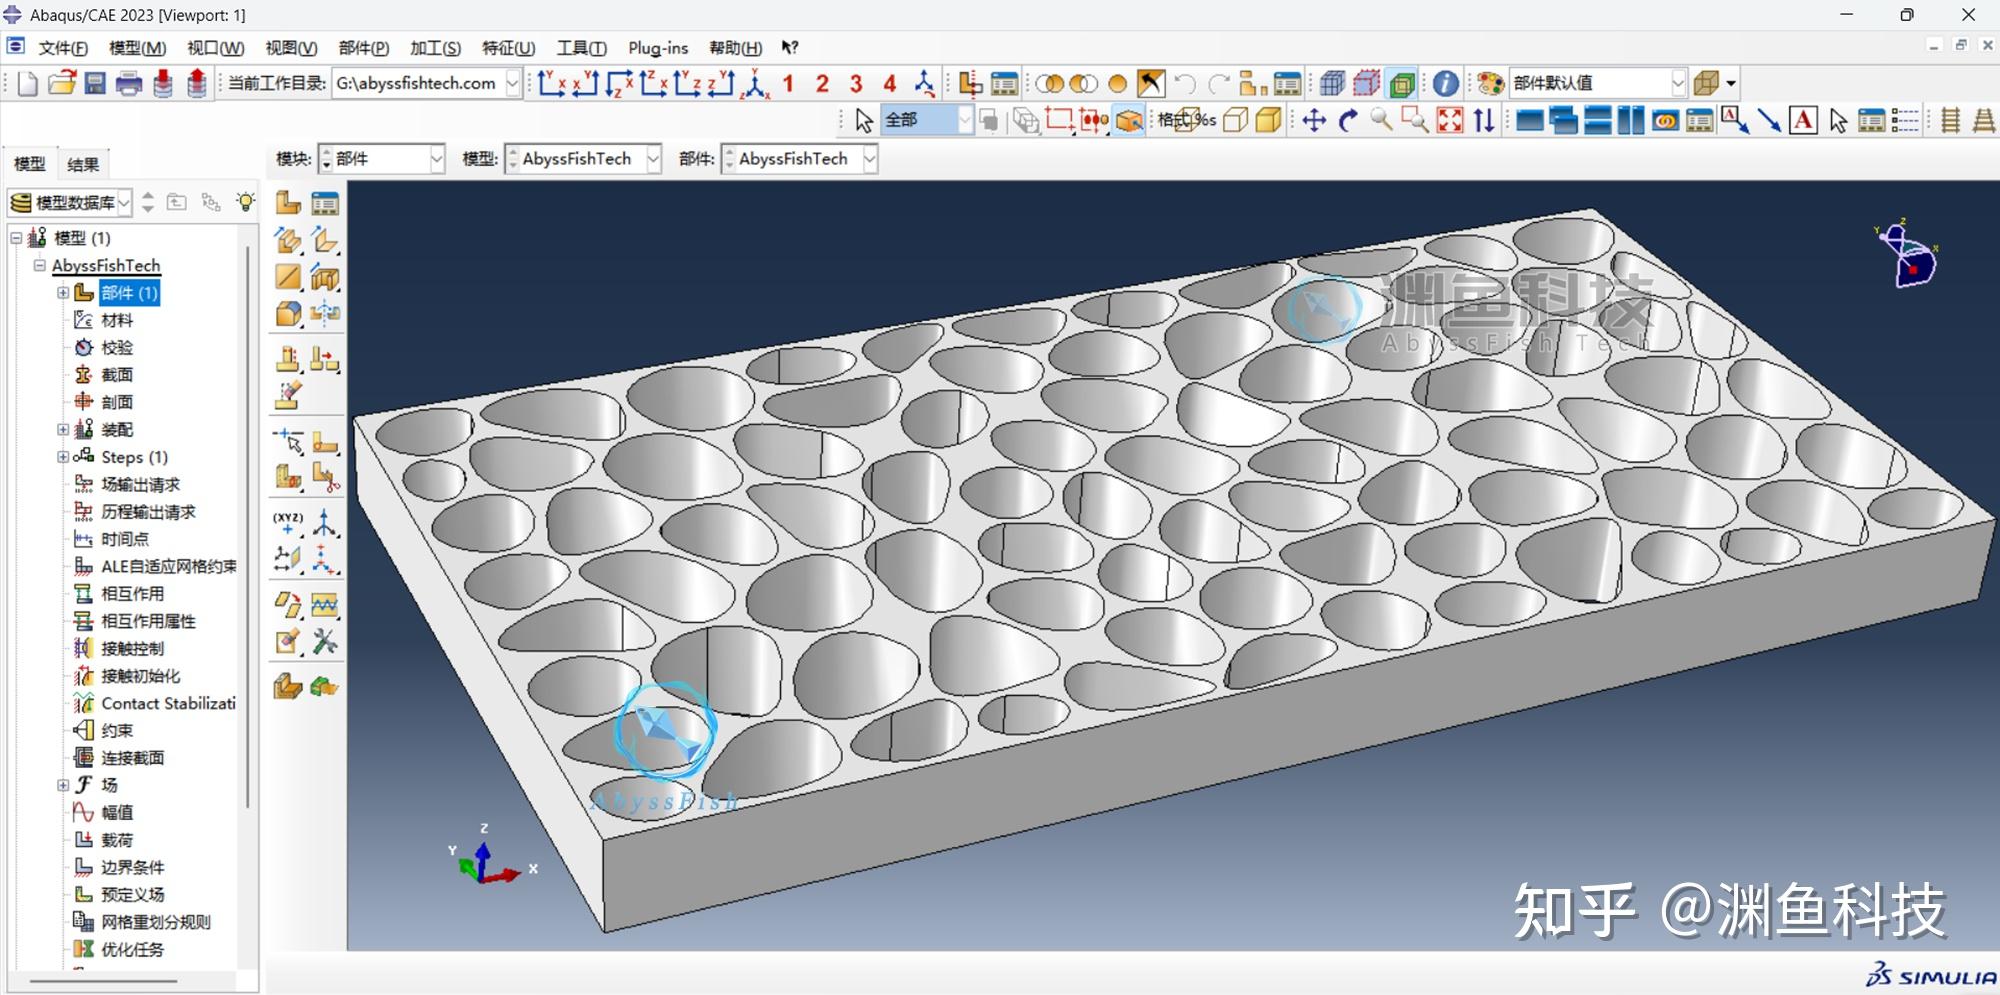The height and width of the screenshot is (995, 2000).
Task: Select the Box Zoom tool
Action: (x=1415, y=121)
